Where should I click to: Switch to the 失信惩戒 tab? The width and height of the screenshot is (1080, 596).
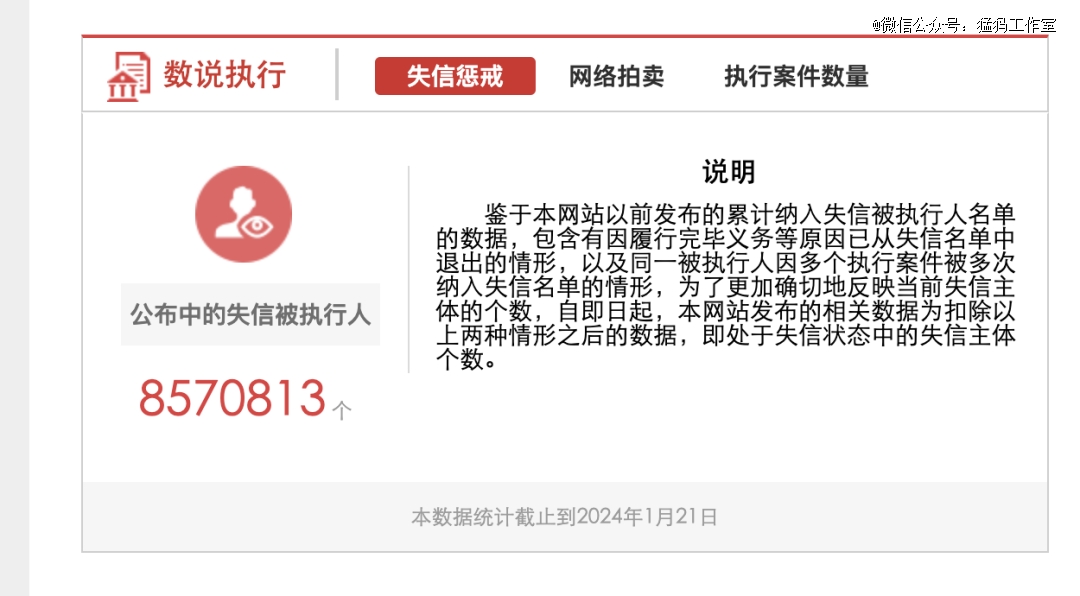pyautogui.click(x=455, y=76)
